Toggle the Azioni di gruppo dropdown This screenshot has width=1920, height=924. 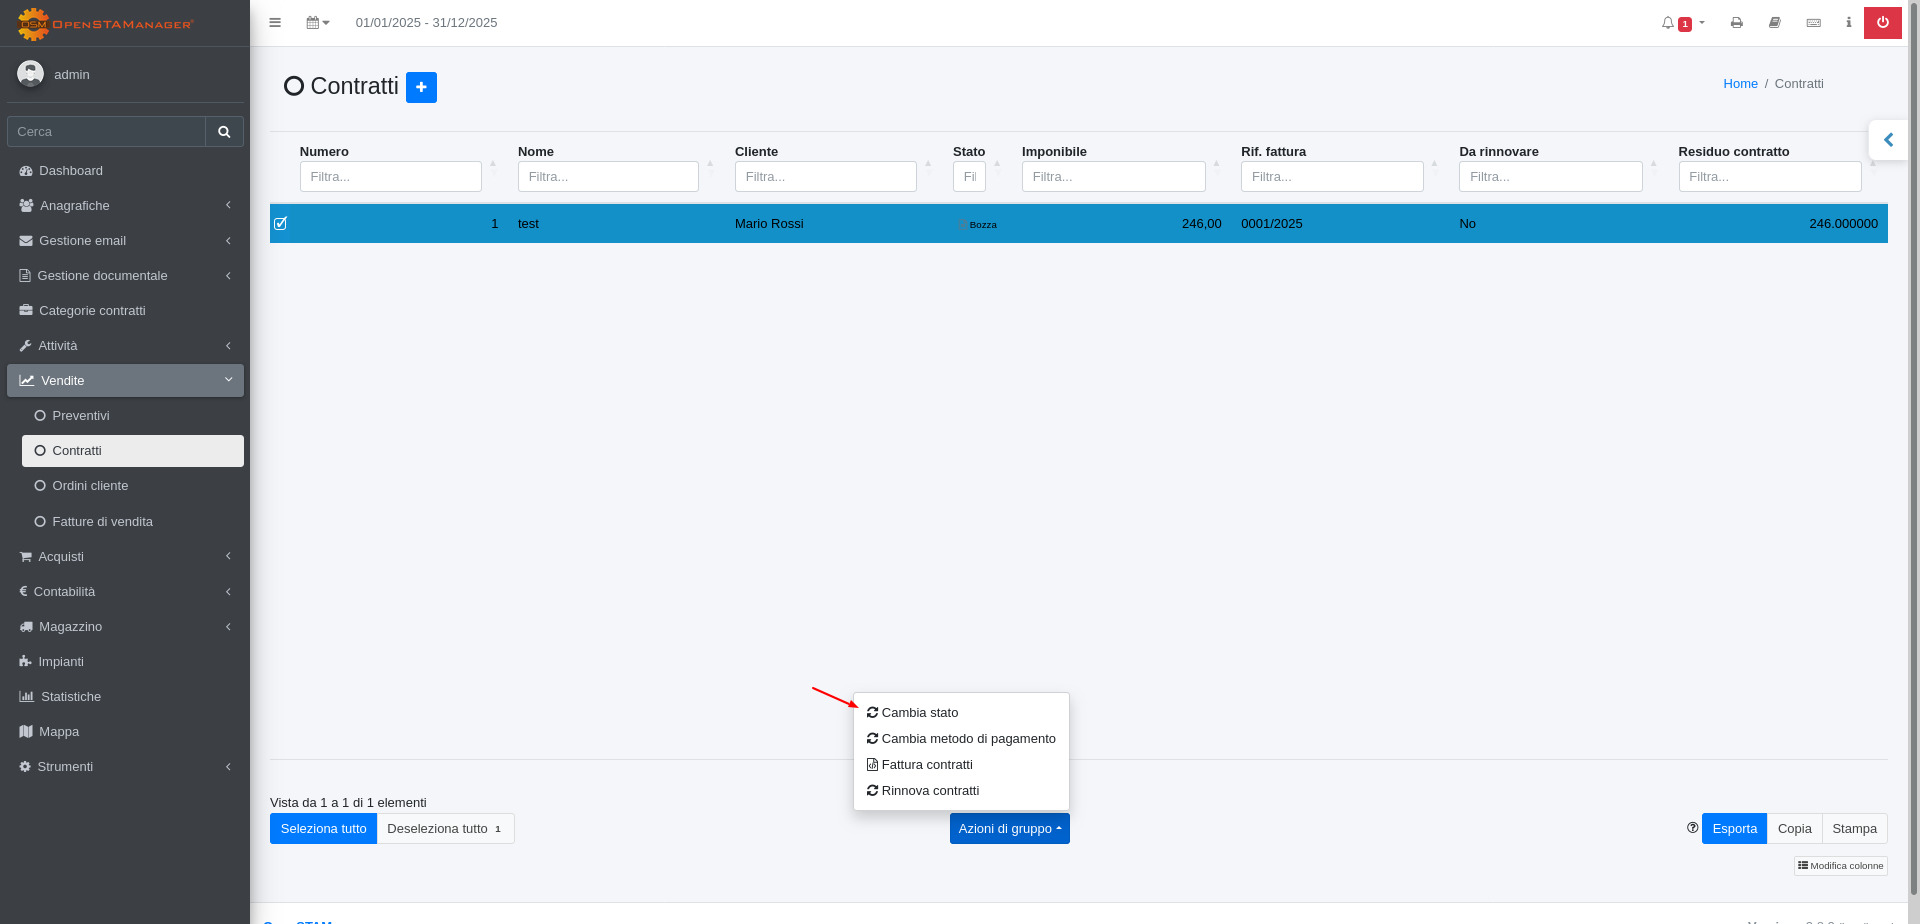tap(1009, 829)
